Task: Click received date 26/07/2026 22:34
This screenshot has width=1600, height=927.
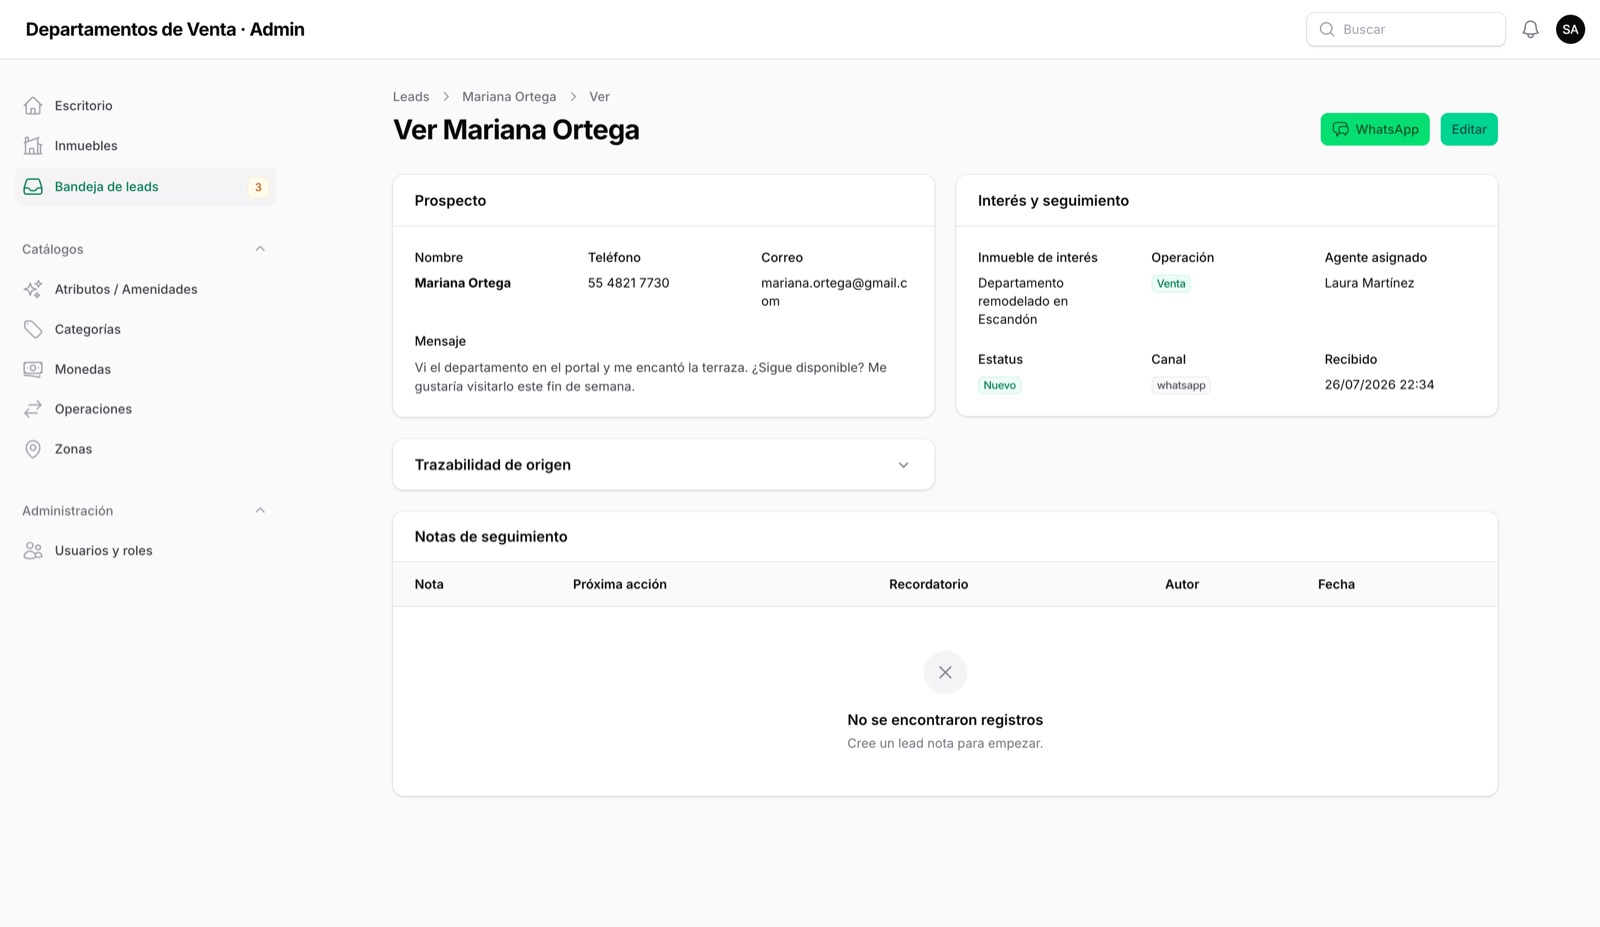Action: [1379, 385]
